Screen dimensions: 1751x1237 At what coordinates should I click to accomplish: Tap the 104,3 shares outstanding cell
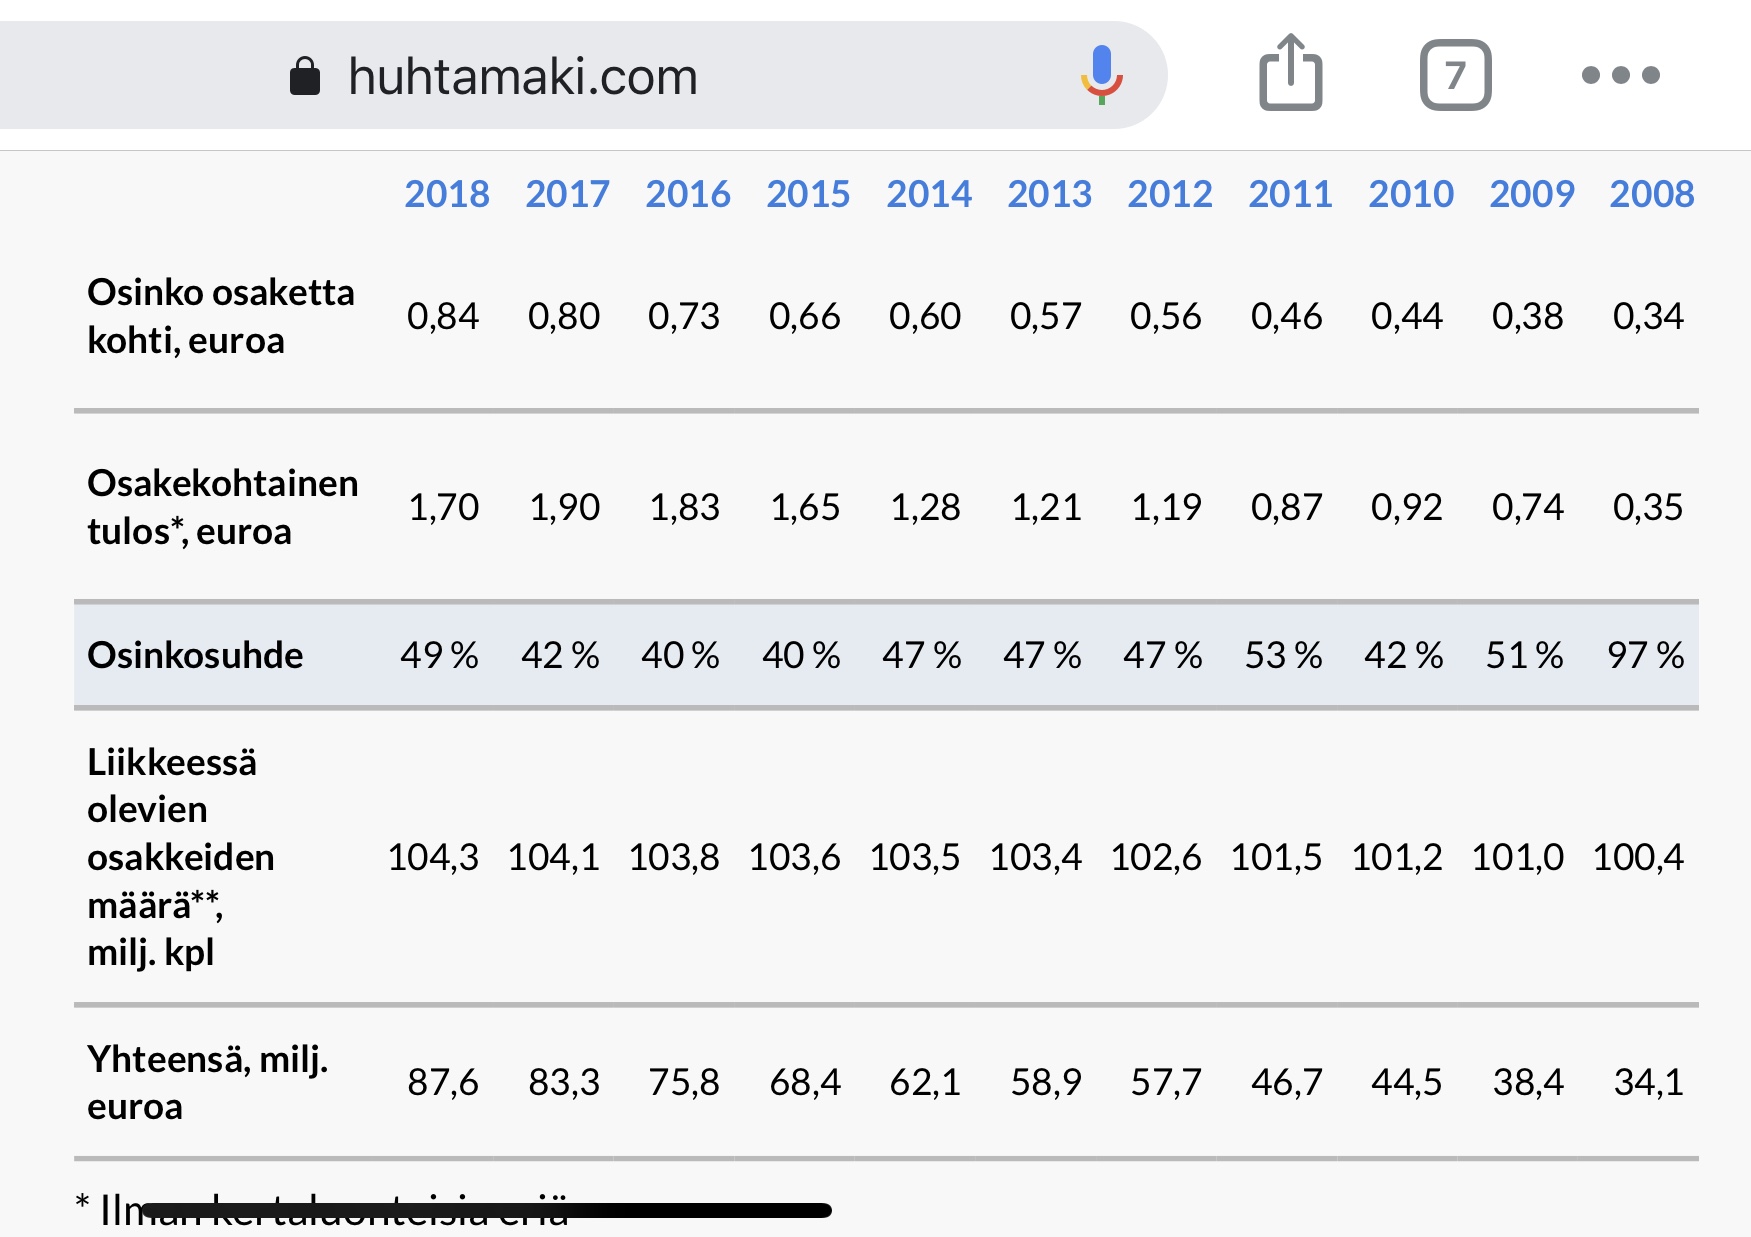433,857
